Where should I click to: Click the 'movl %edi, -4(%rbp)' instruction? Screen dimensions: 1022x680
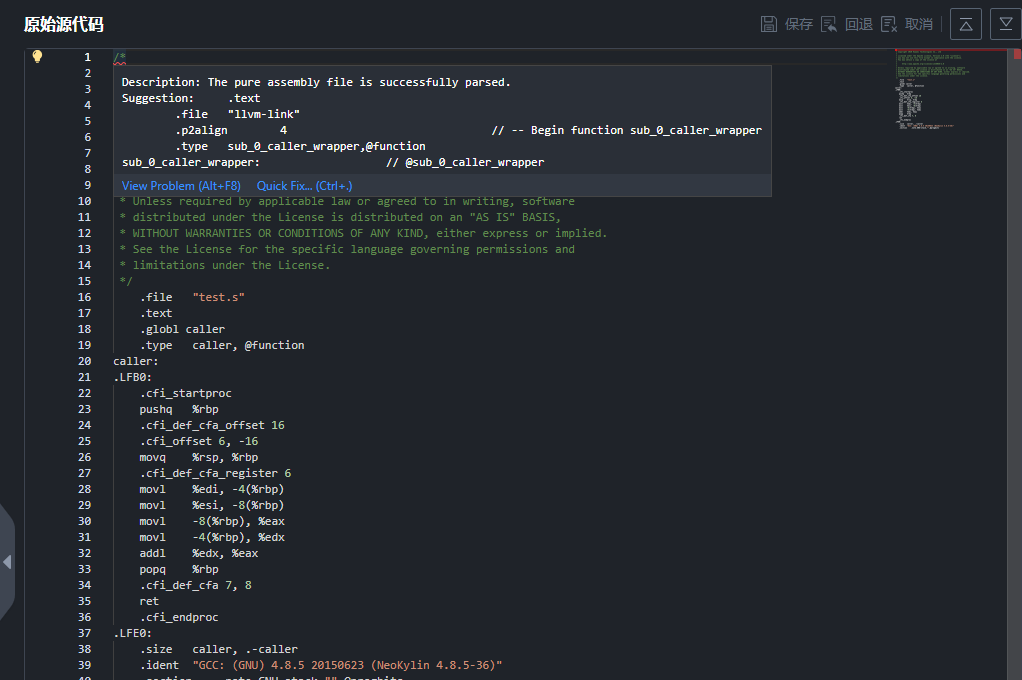212,490
